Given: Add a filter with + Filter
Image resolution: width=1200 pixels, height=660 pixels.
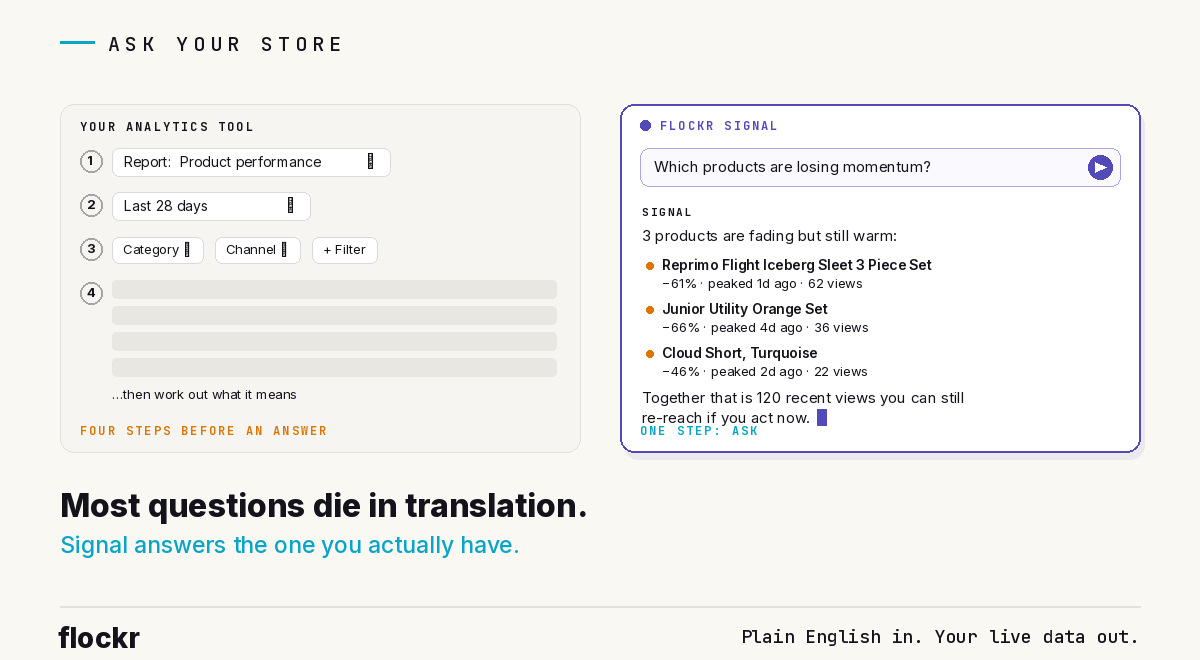Looking at the screenshot, I should [x=345, y=250].
